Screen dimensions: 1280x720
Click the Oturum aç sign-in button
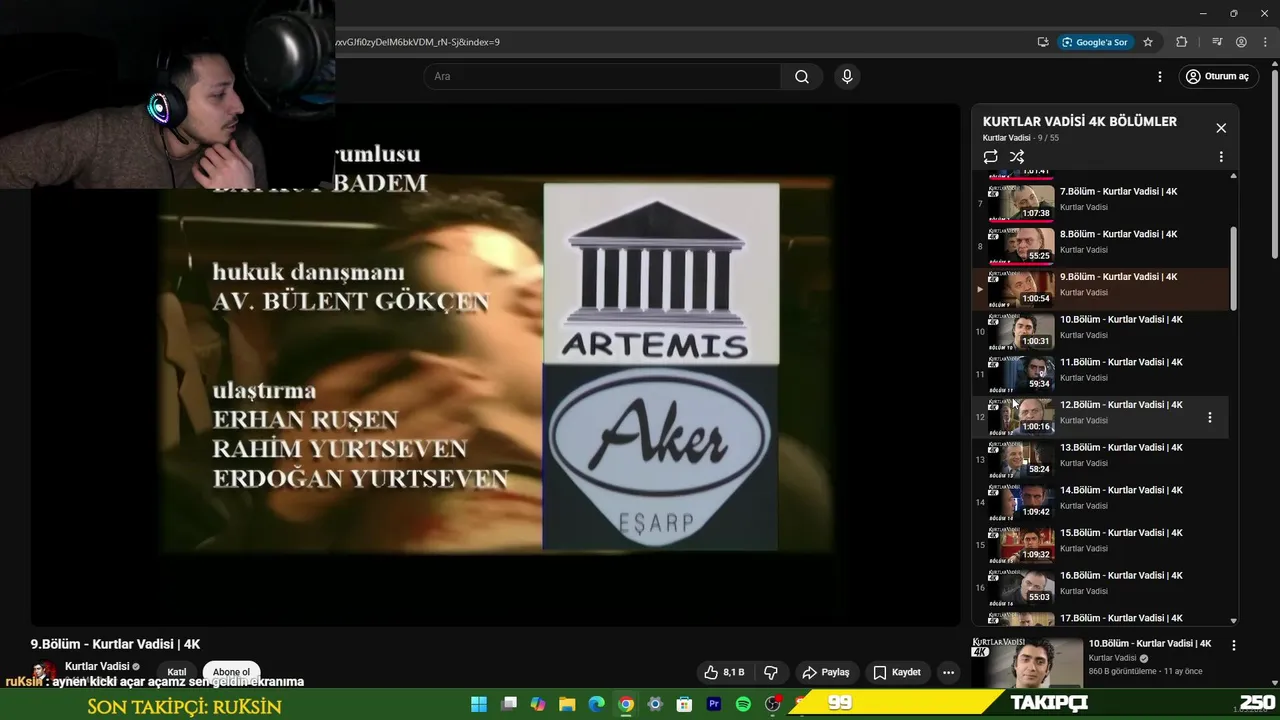[1217, 77]
